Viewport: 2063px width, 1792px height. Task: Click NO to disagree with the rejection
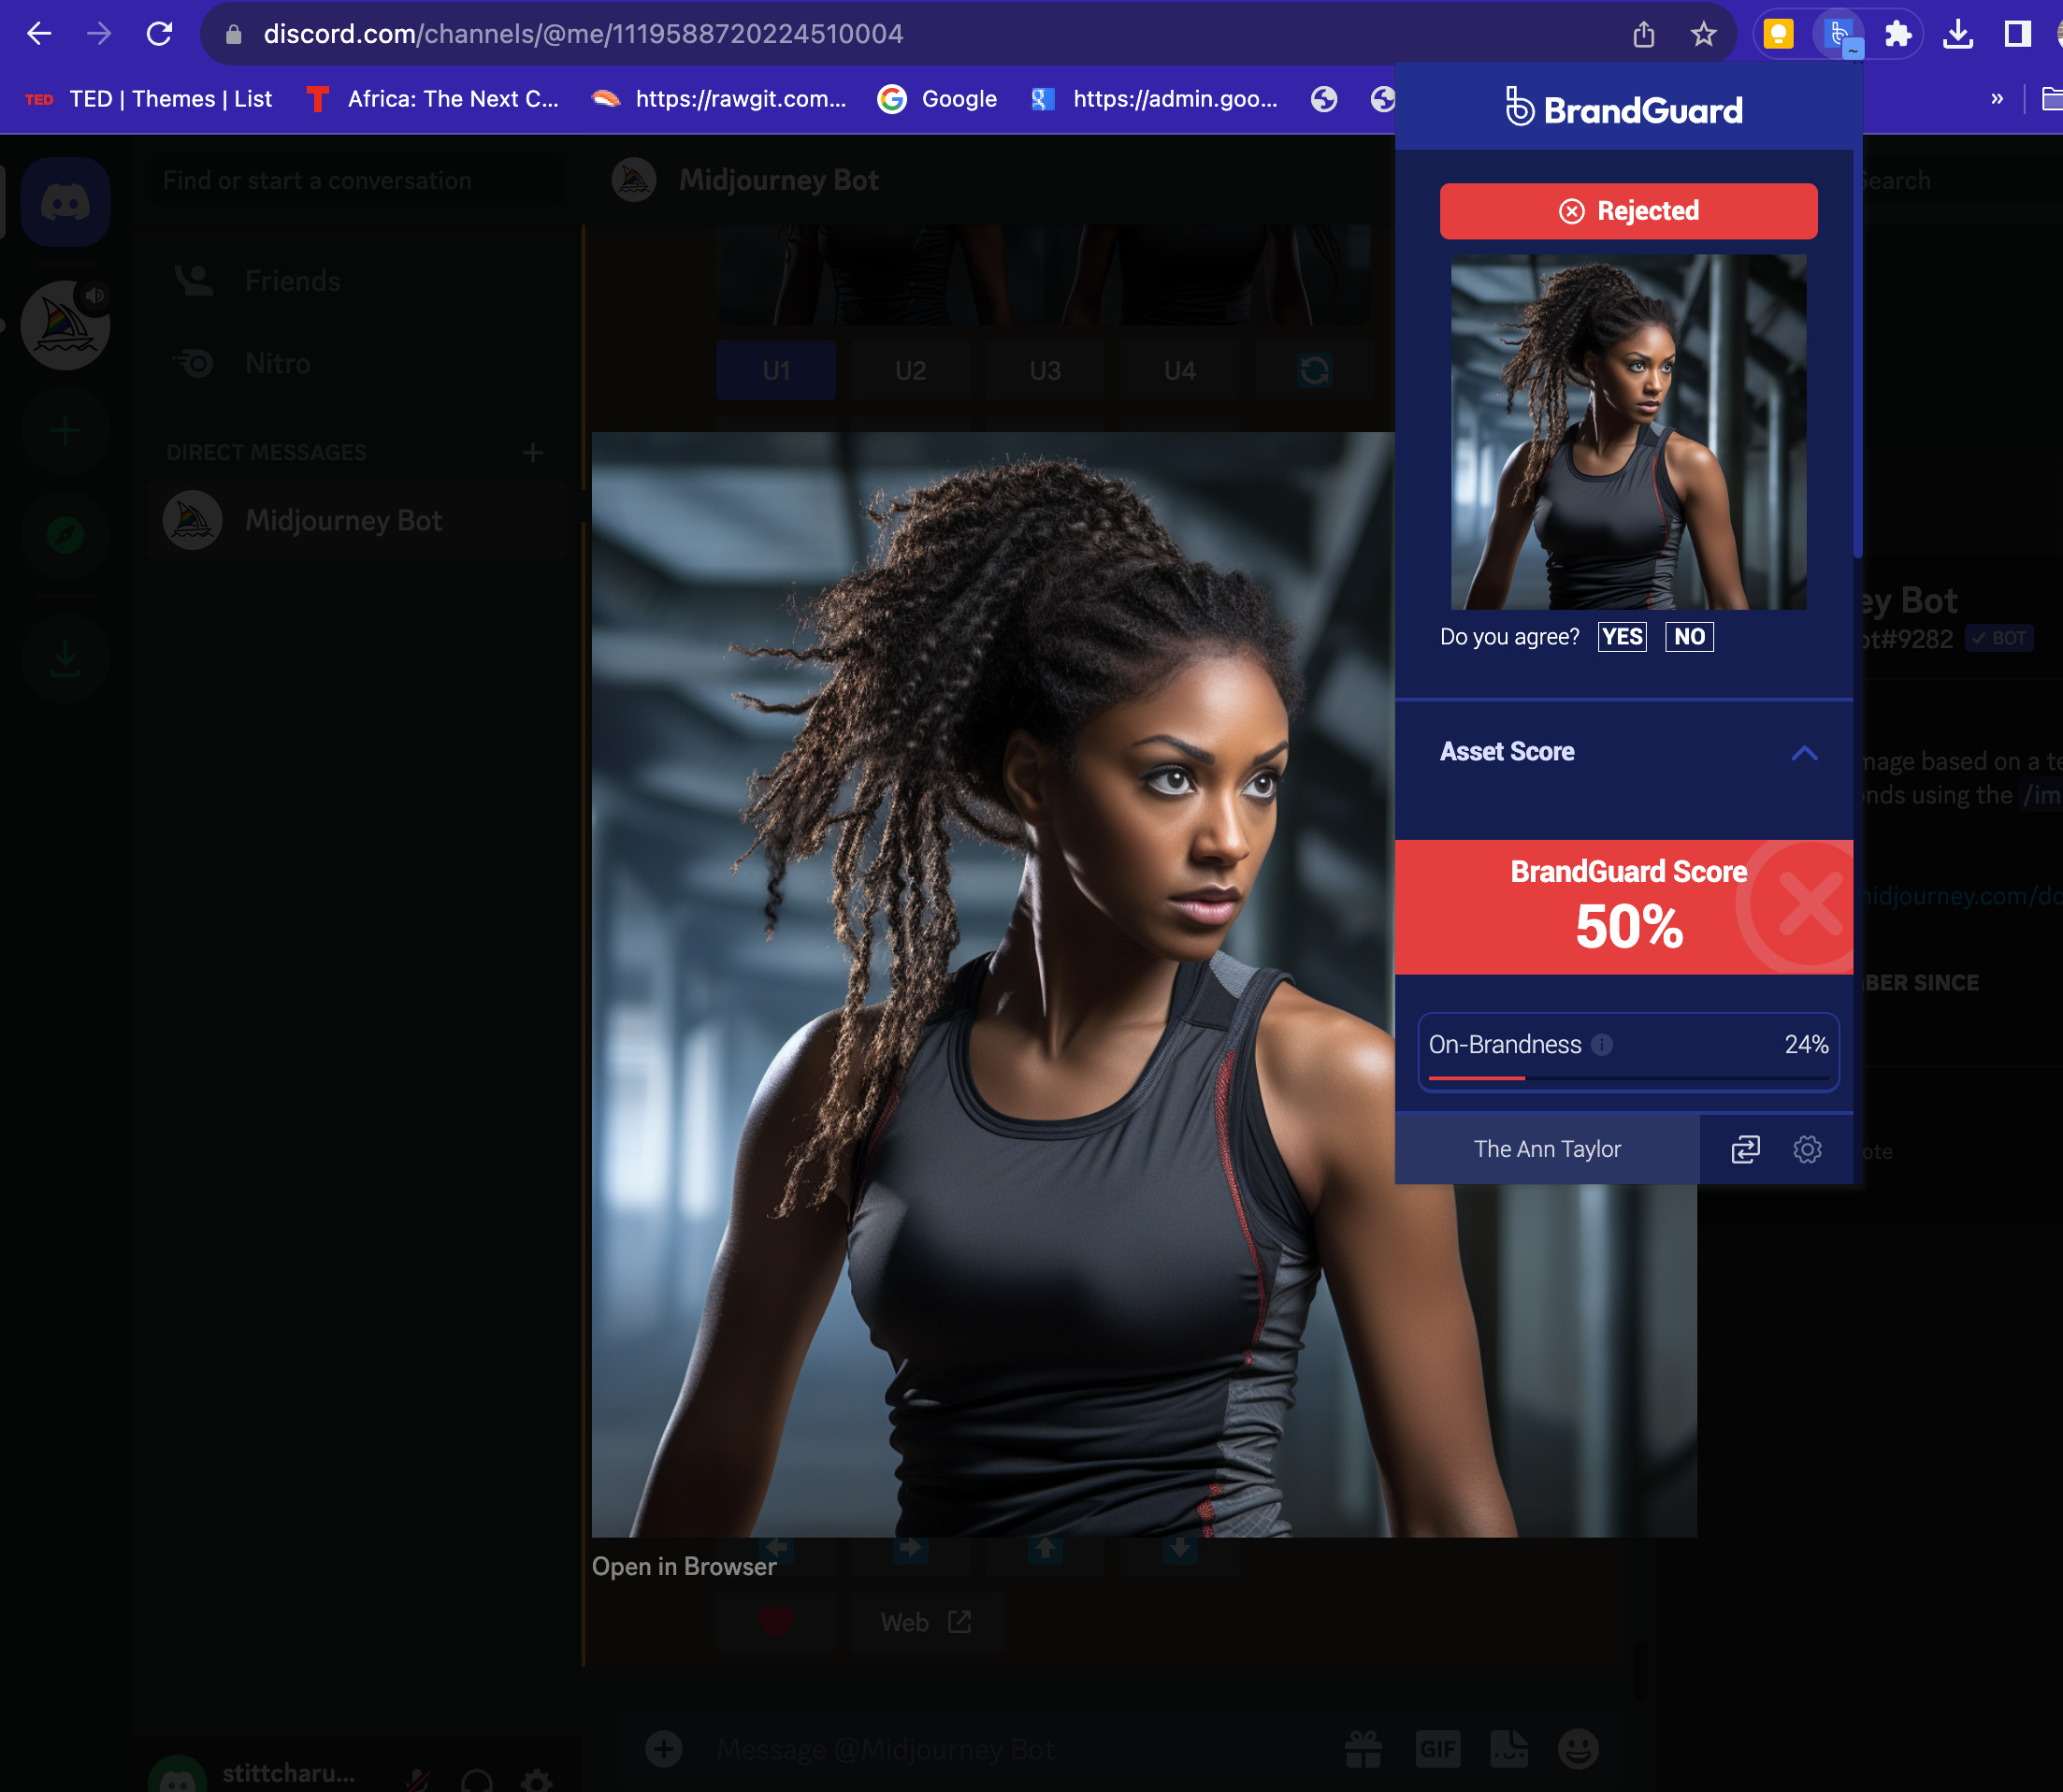1689,636
